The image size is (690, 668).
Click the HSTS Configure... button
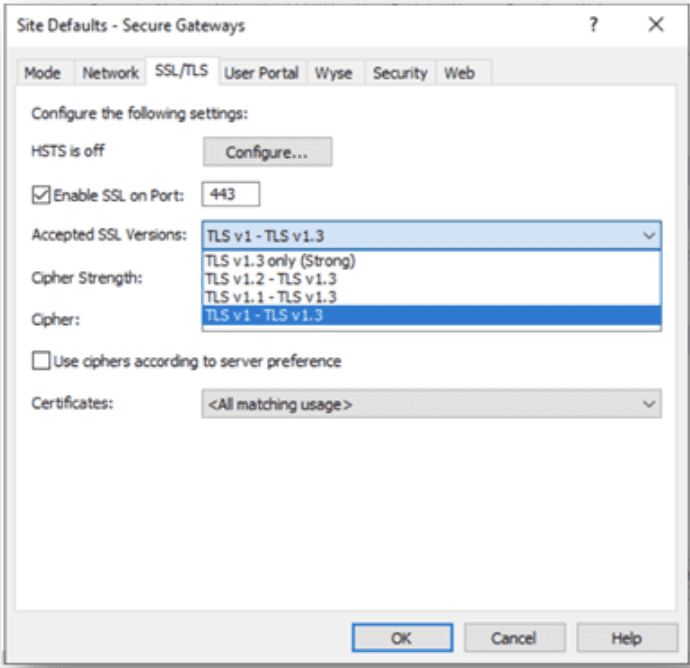click(x=267, y=152)
